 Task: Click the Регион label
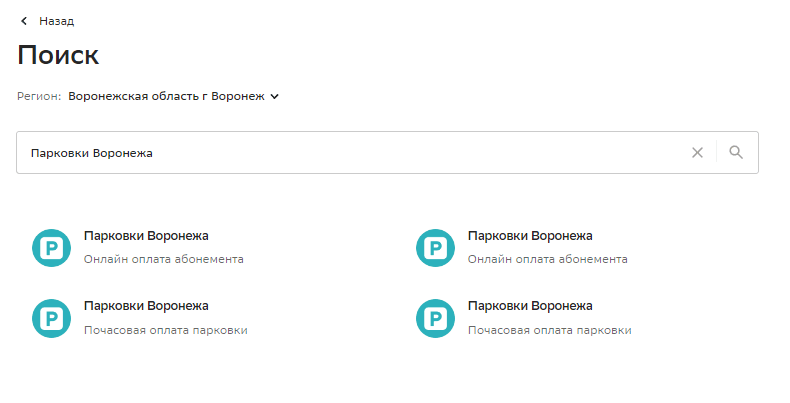click(x=39, y=96)
